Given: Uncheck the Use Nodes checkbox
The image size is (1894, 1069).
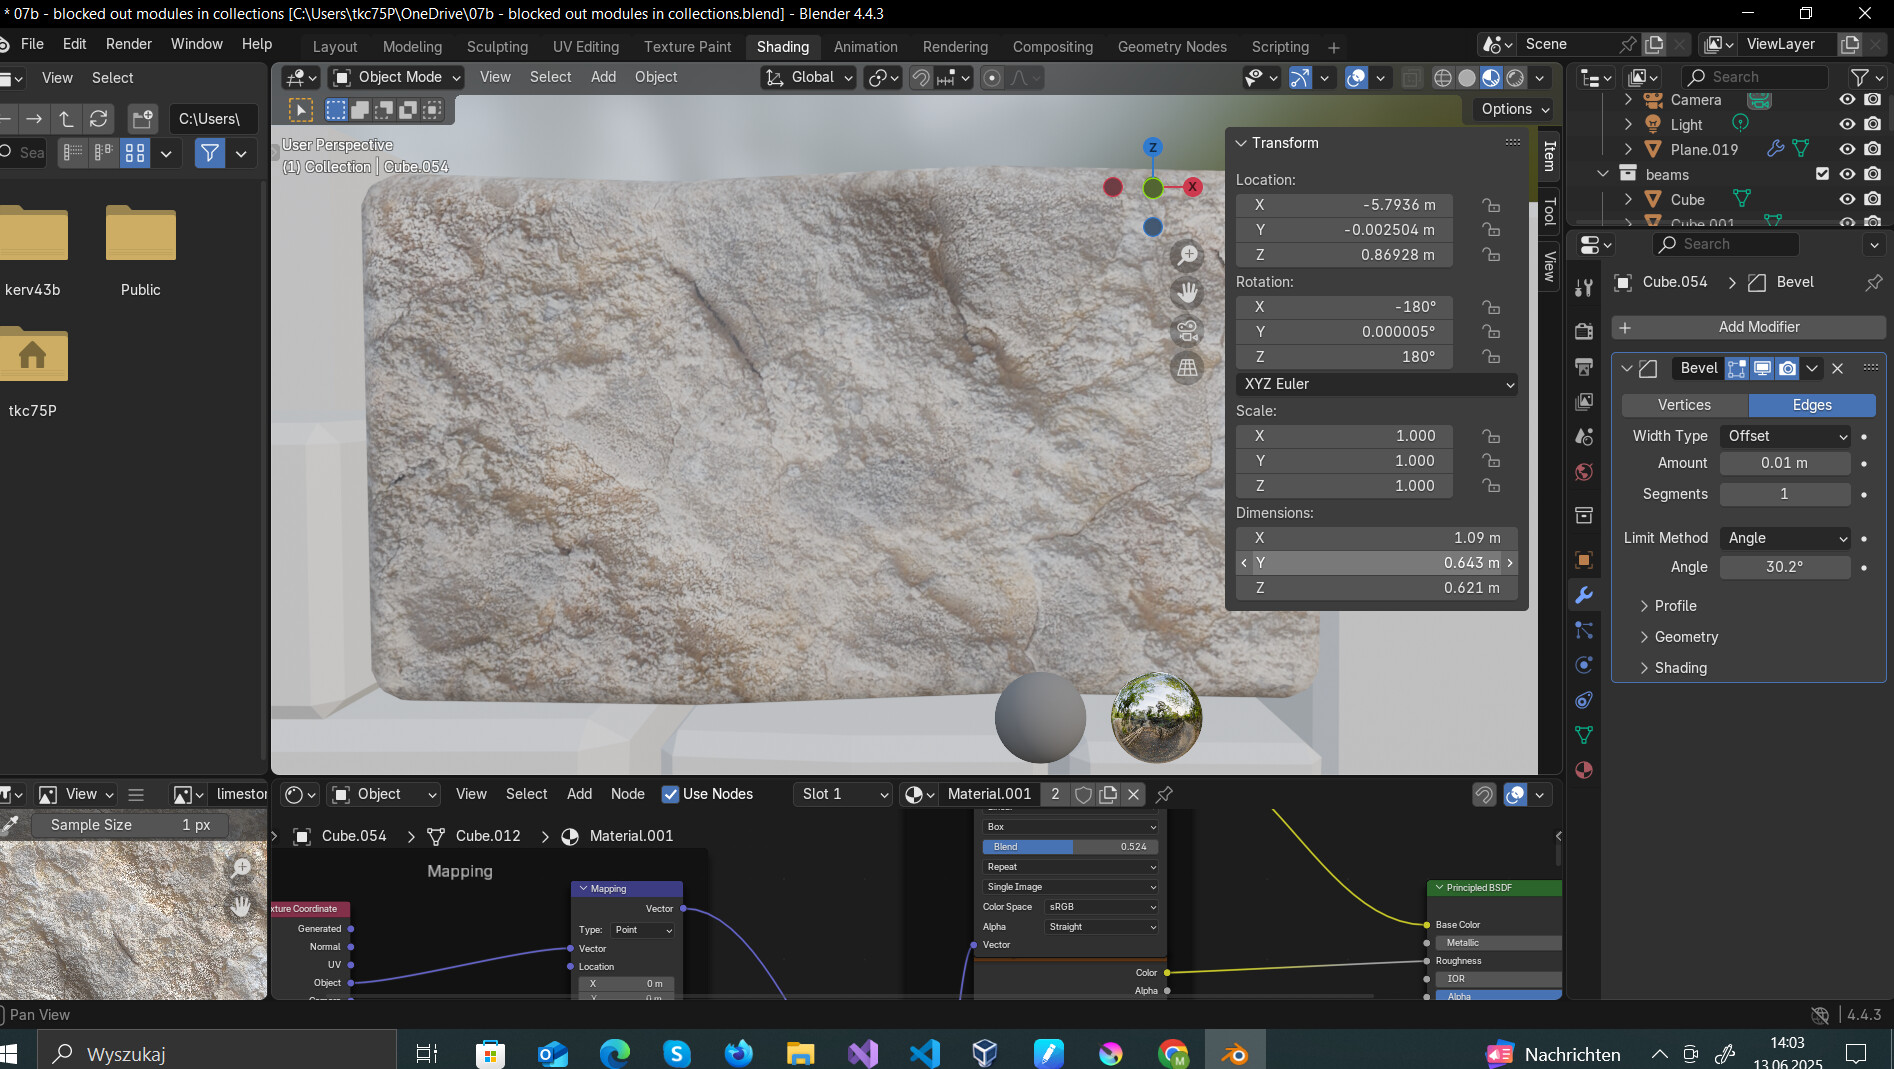Looking at the screenshot, I should pos(670,794).
